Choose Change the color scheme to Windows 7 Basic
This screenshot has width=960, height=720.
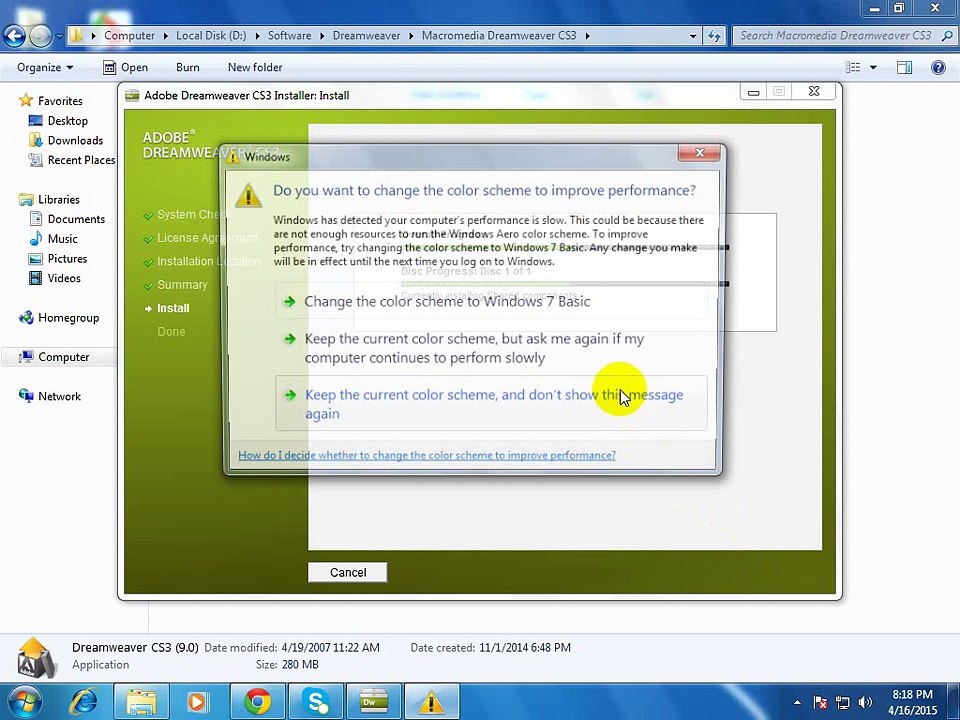(491, 301)
